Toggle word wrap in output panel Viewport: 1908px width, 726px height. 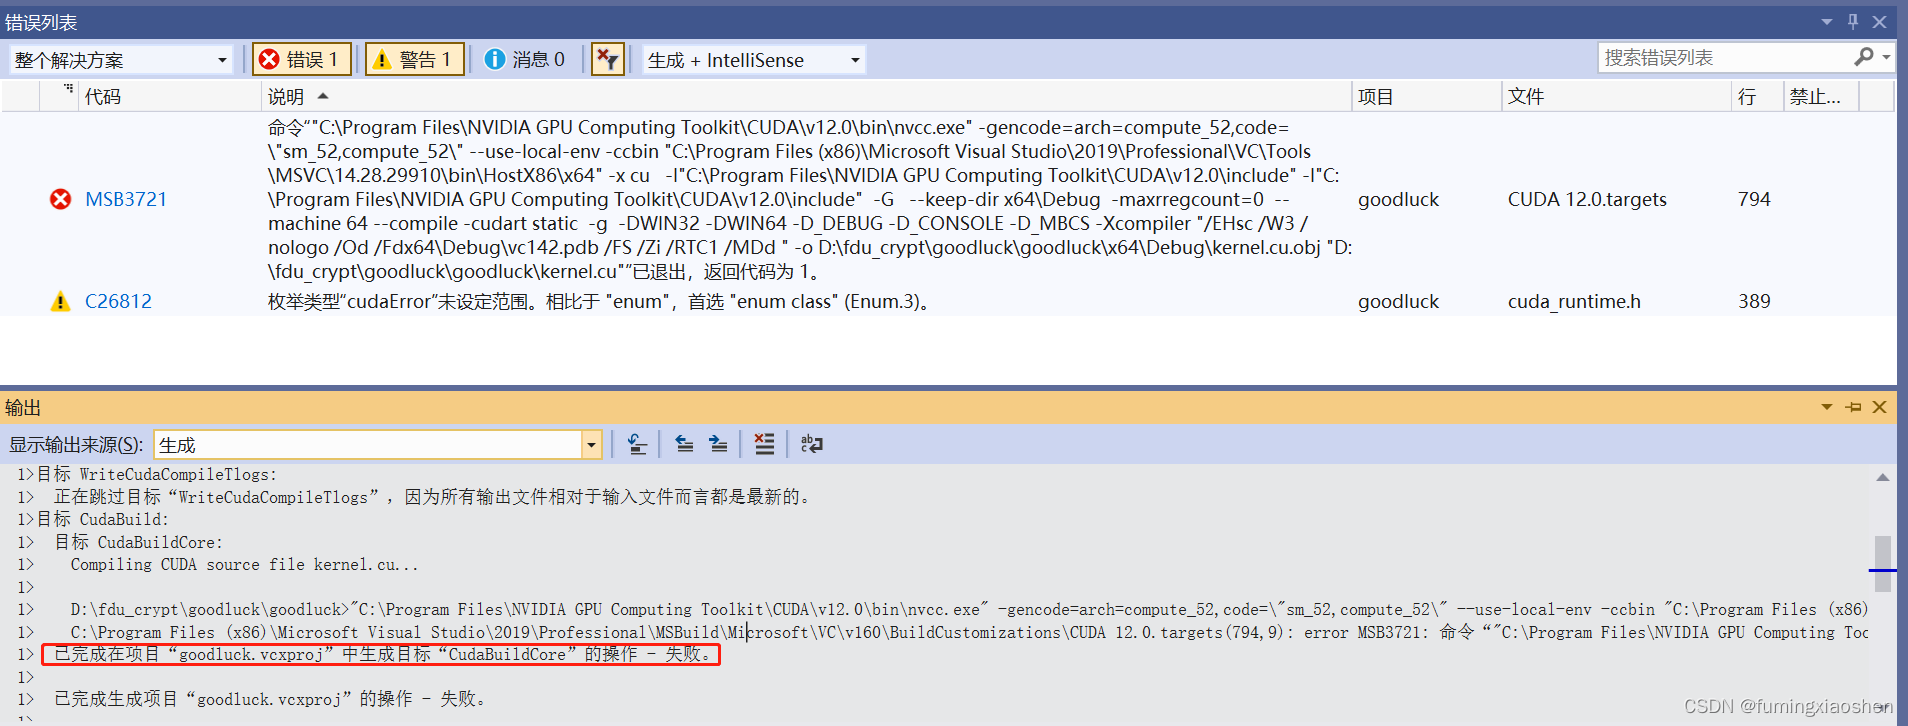point(811,444)
